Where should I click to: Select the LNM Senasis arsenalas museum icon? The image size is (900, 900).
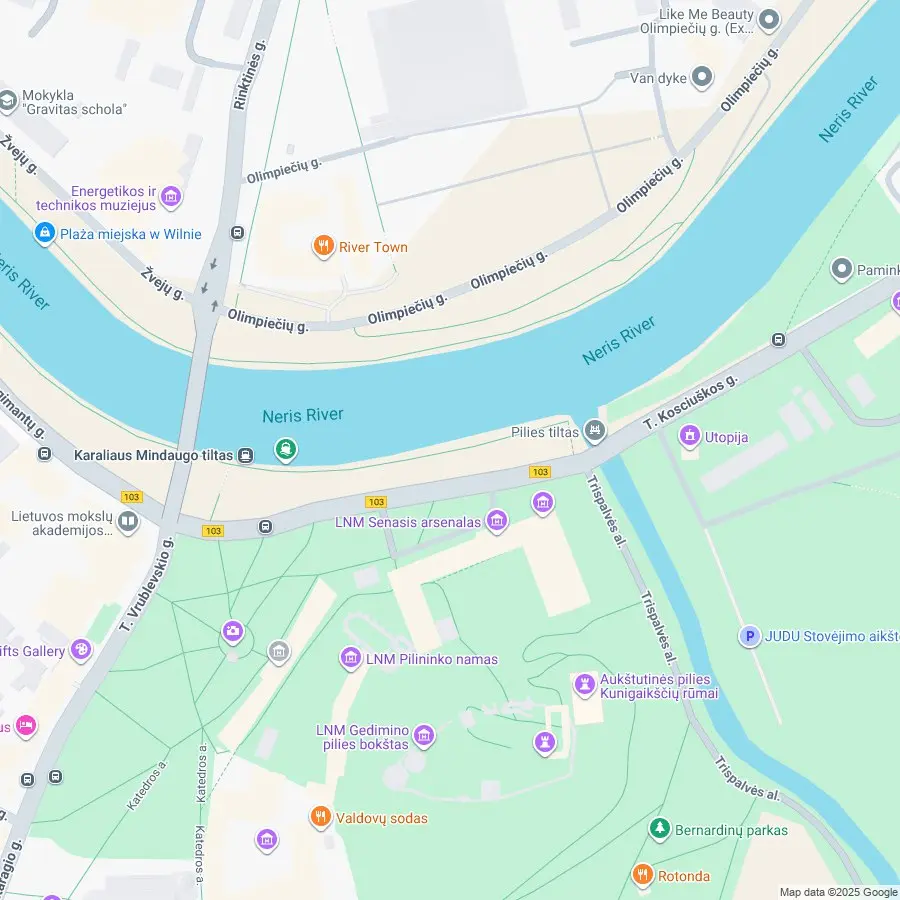[x=497, y=521]
